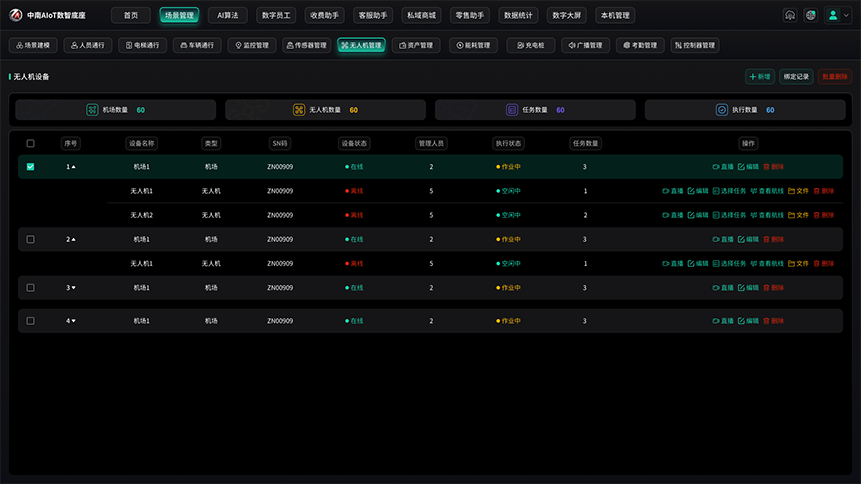Toggle the select-all header checkbox
Viewport: 861px width, 484px height.
(x=30, y=143)
